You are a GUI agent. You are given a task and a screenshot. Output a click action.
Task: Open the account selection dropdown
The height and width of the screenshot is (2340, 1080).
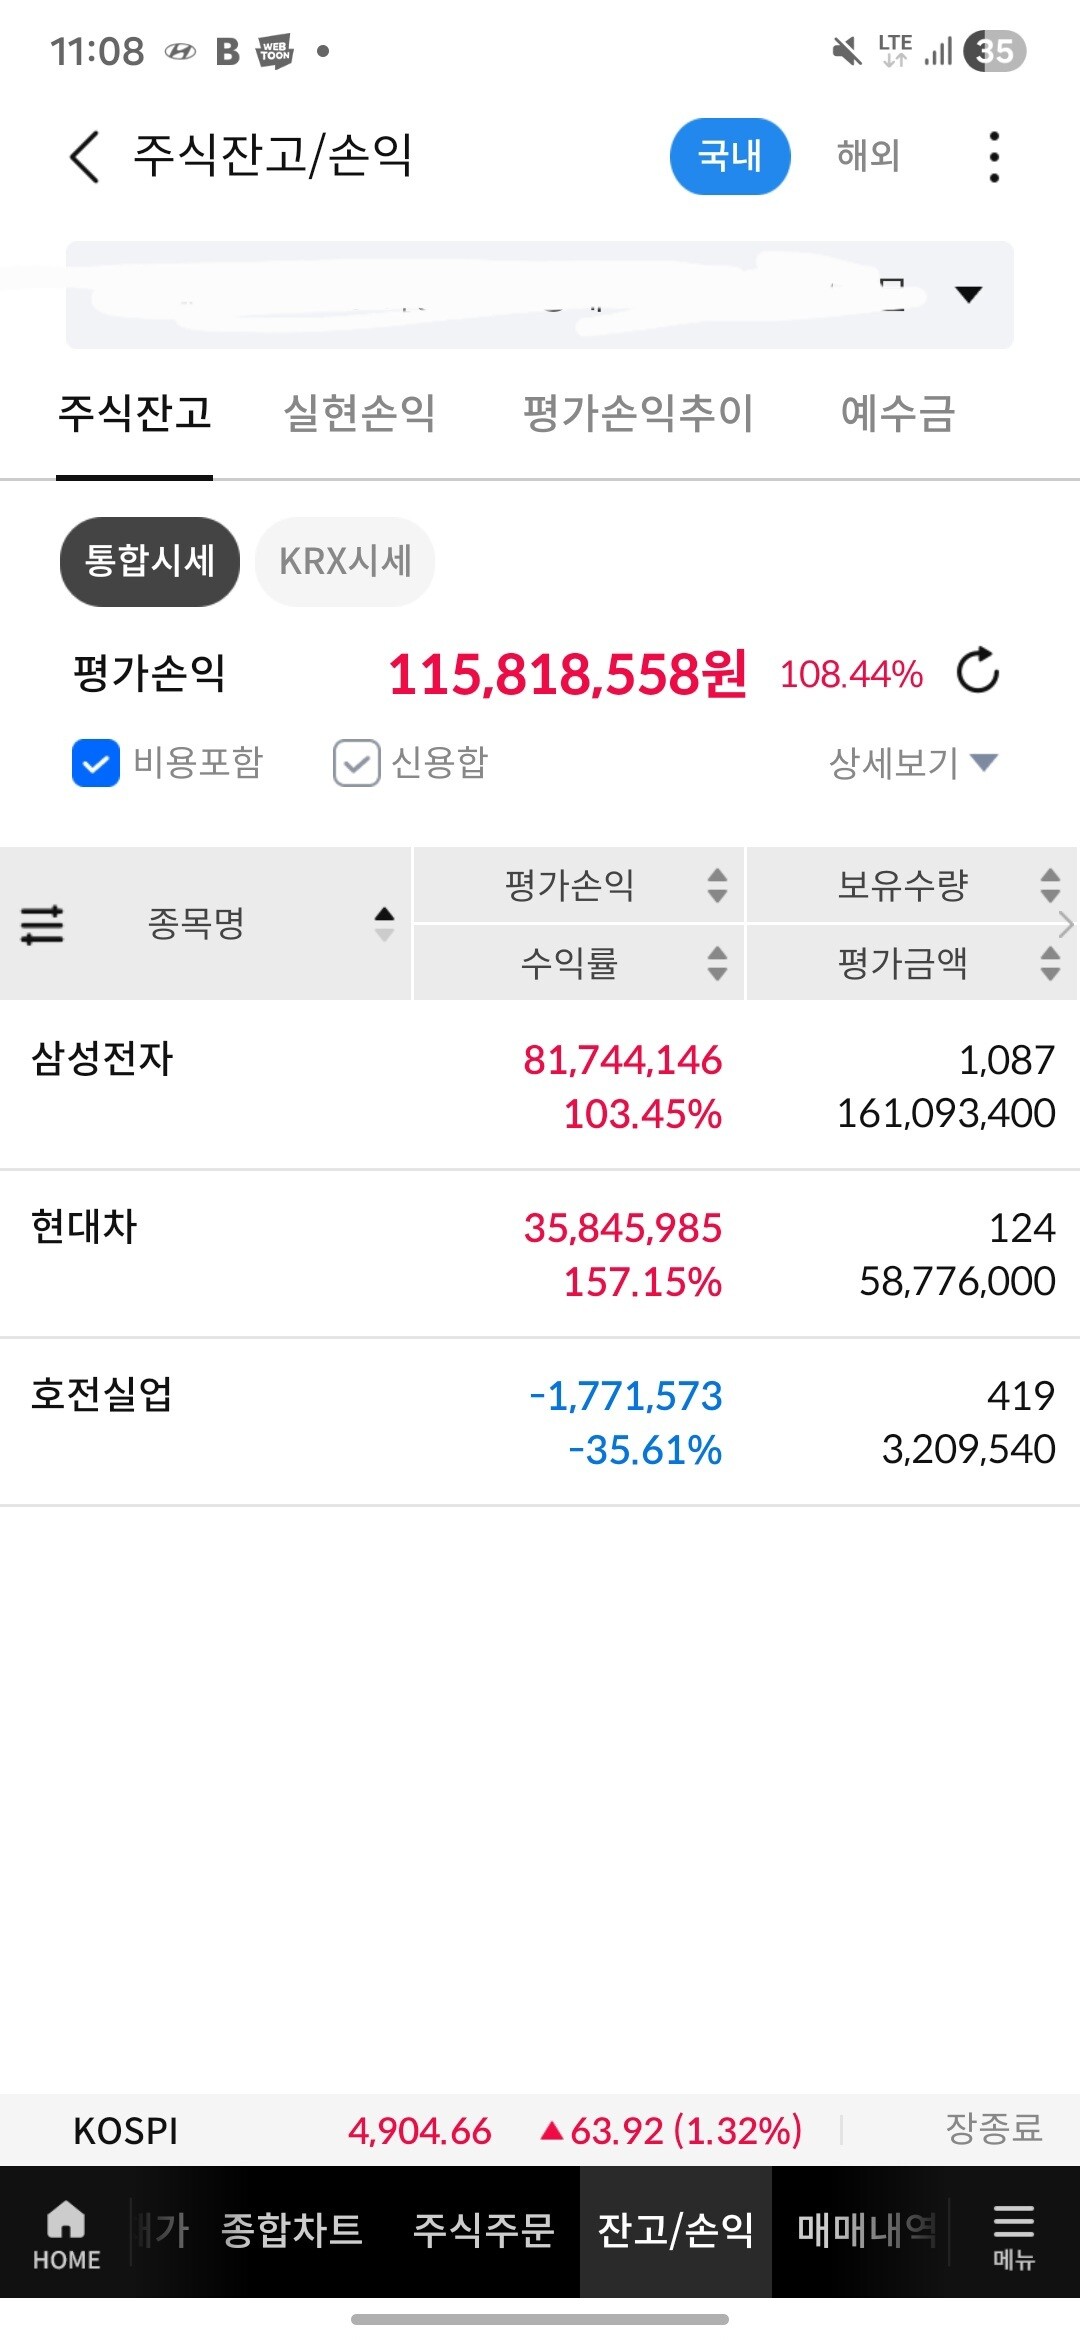pos(967,294)
